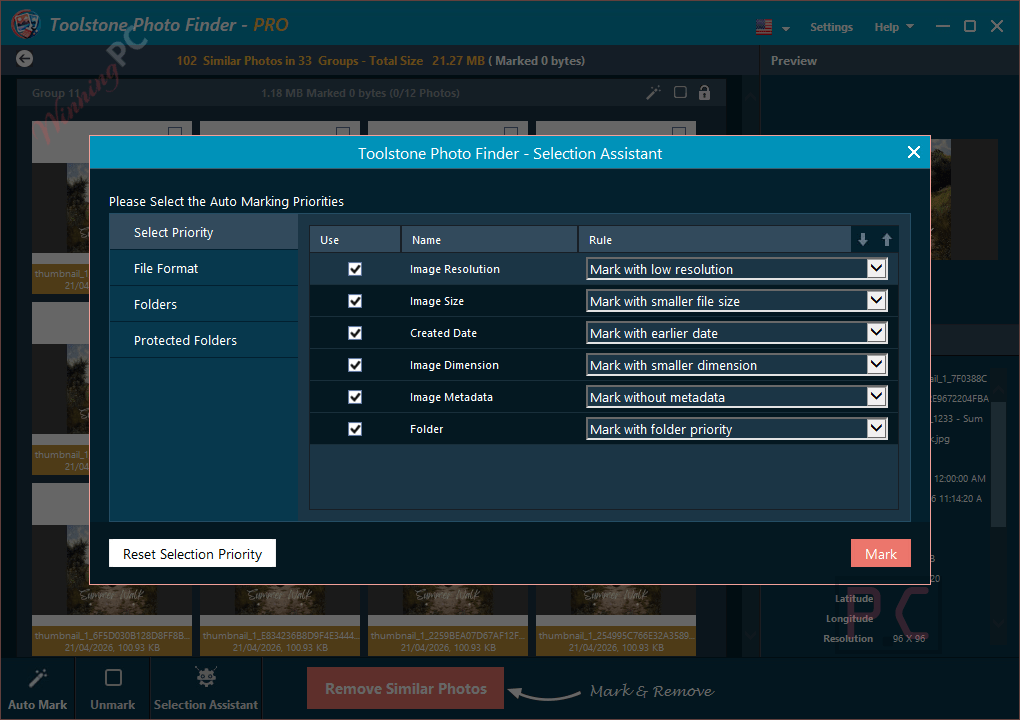Screen dimensions: 1020x720
Task: Open the 'Mark with earlier date' dropdown
Action: [x=736, y=333]
